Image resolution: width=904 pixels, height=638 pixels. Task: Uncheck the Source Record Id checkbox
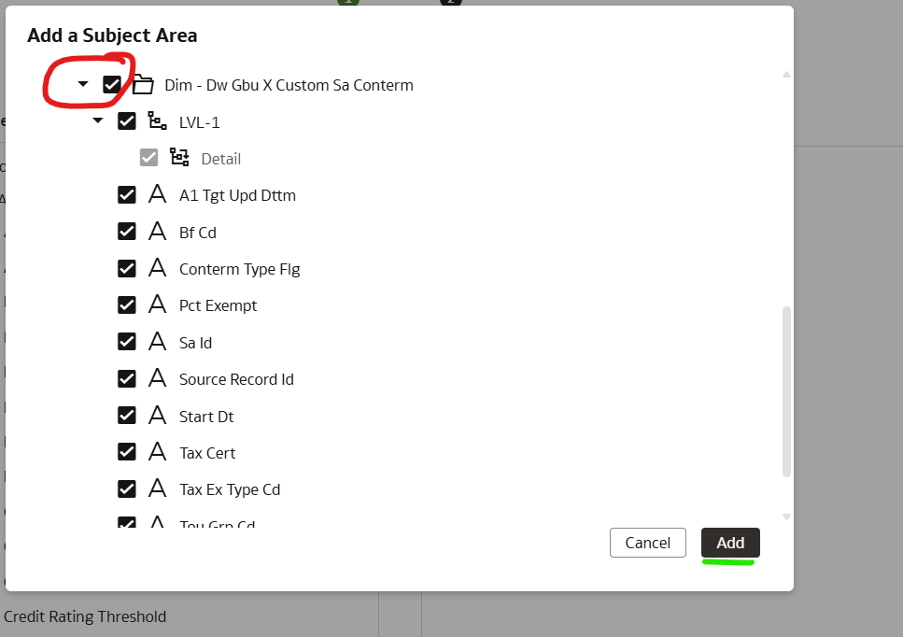coord(127,379)
